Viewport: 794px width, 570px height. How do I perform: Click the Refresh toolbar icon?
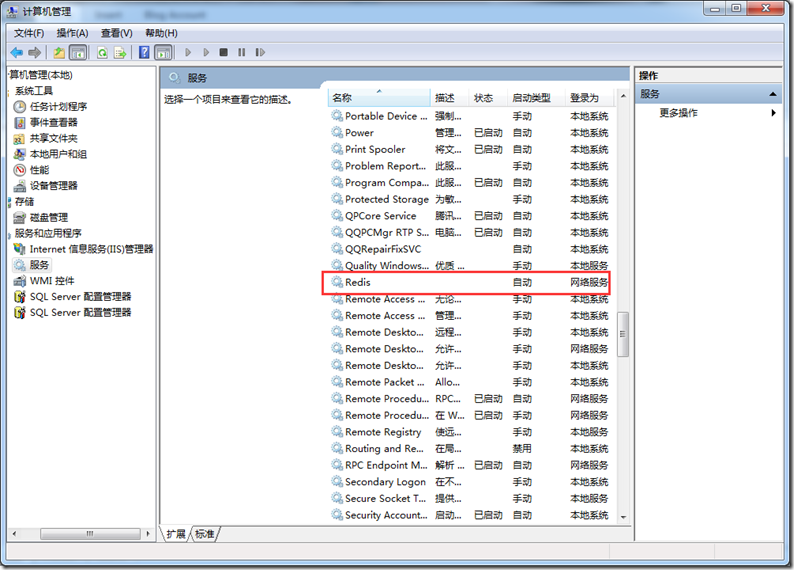click(102, 52)
